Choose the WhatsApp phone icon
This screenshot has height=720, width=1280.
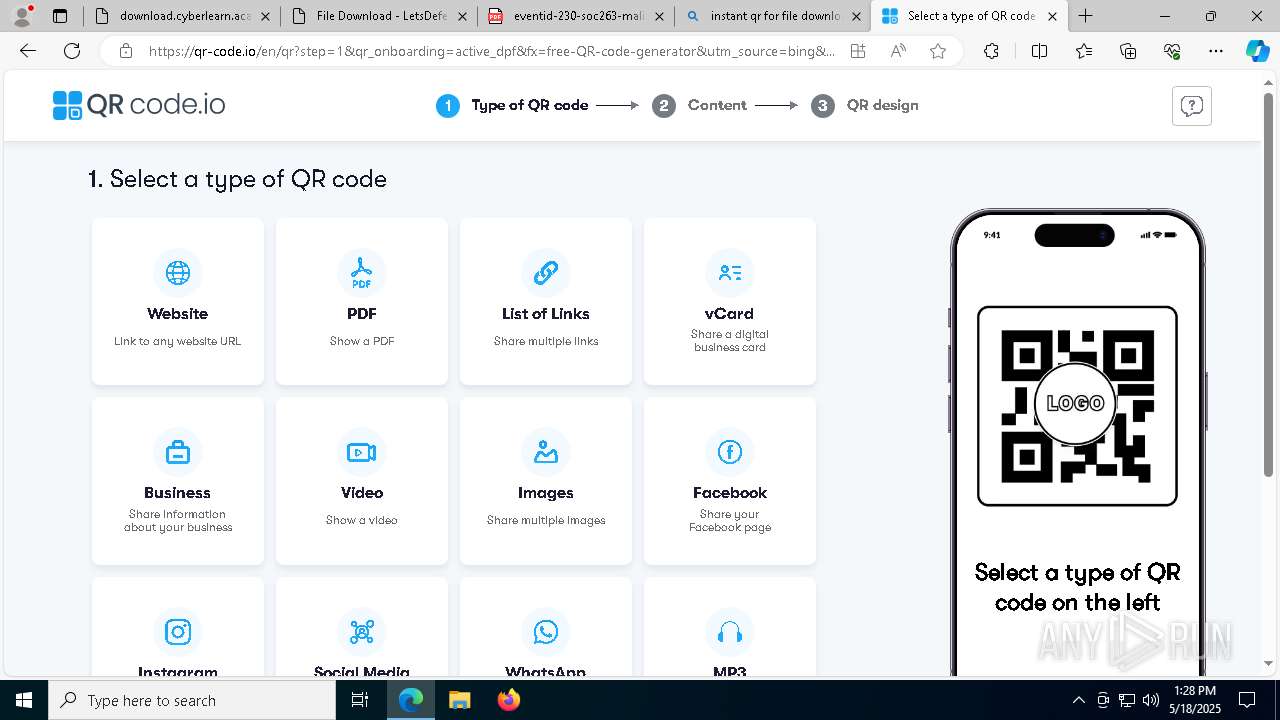tap(546, 631)
